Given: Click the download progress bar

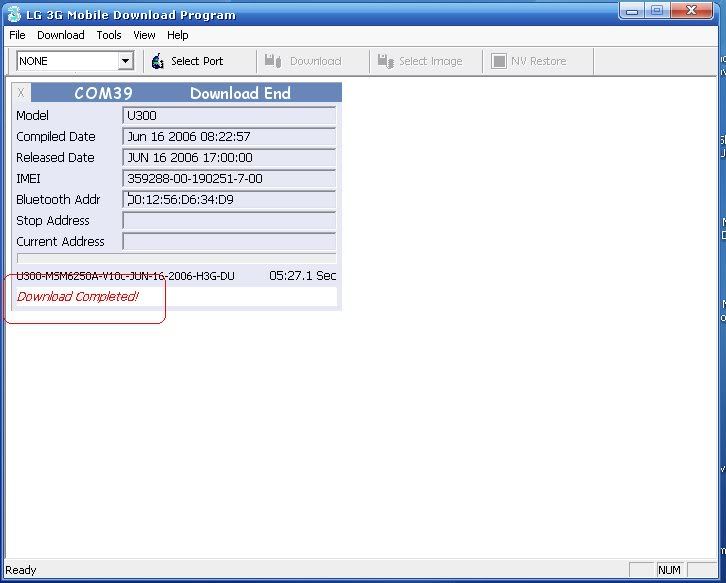Looking at the screenshot, I should [x=176, y=258].
